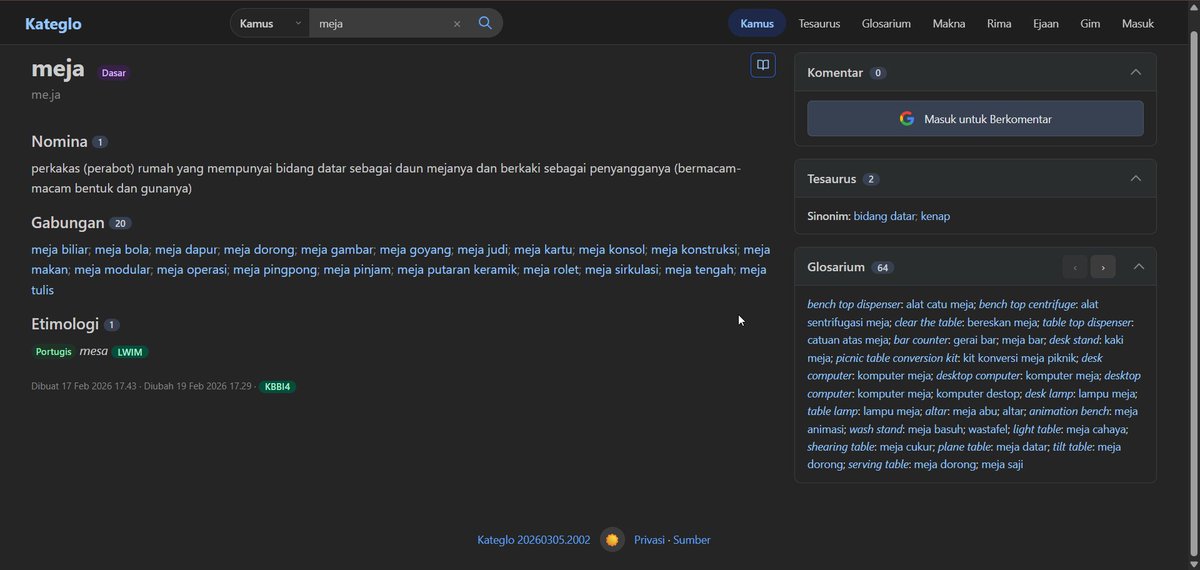The width and height of the screenshot is (1200, 570).
Task: Open glossary term wash stand
Action: click(x=875, y=429)
